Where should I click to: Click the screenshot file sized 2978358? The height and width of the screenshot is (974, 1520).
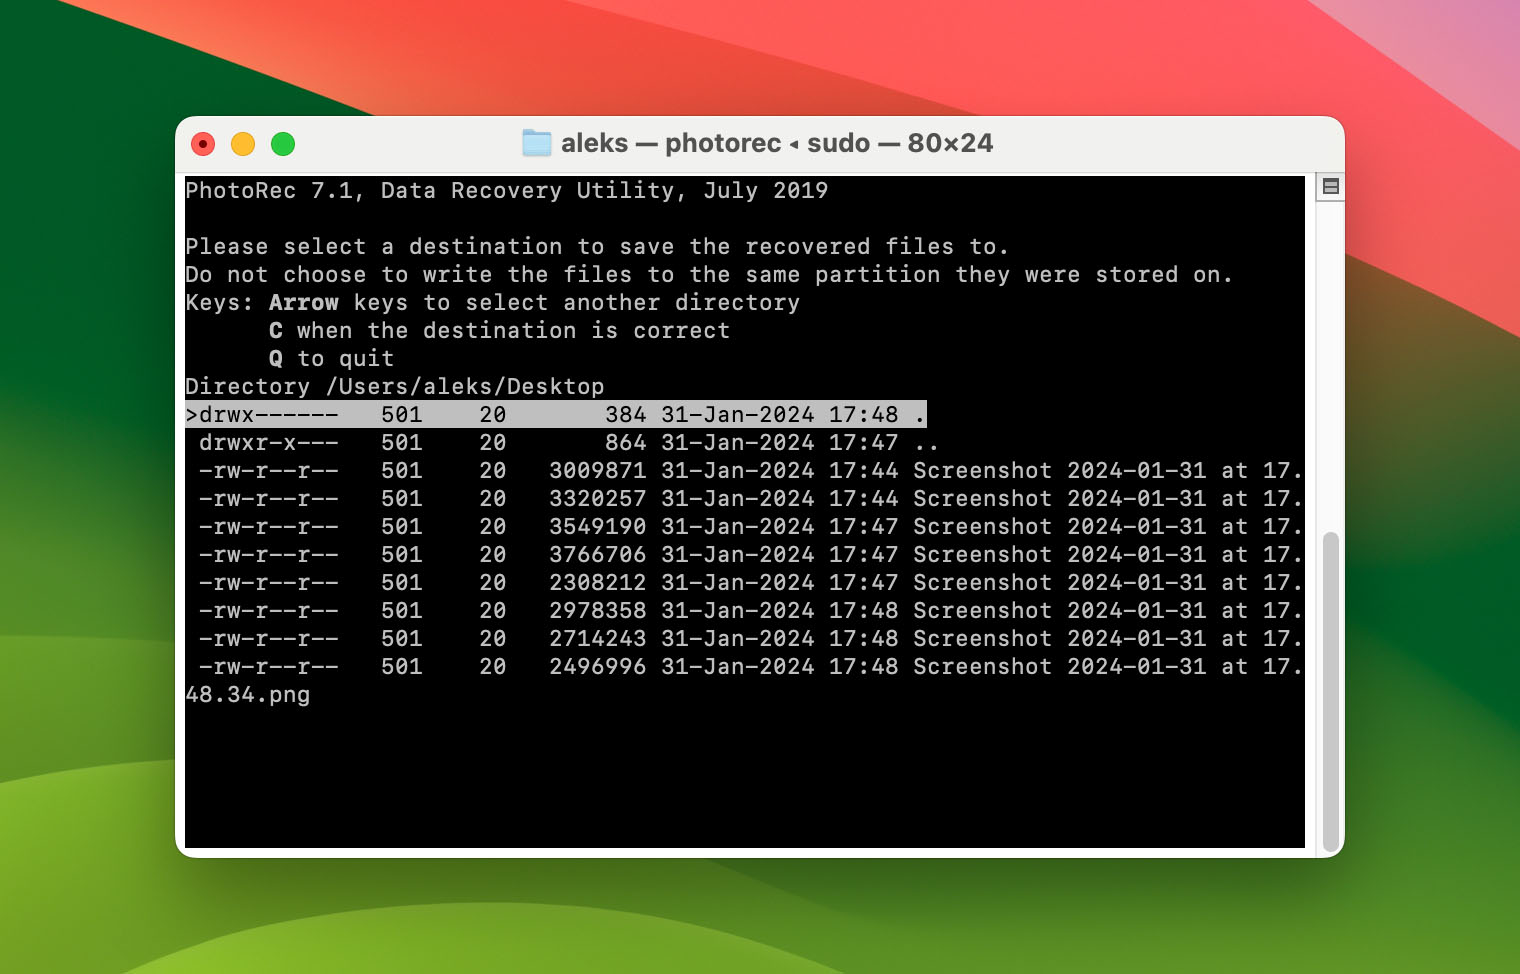click(x=745, y=610)
